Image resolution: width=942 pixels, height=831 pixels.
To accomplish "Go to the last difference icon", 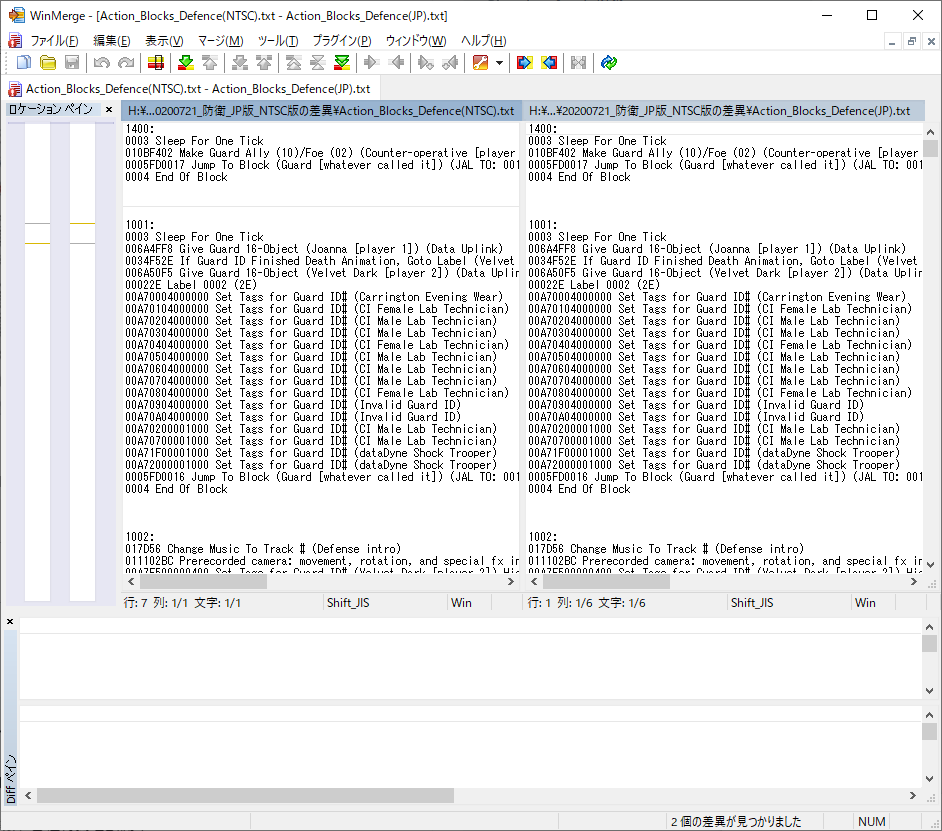I will (342, 63).
